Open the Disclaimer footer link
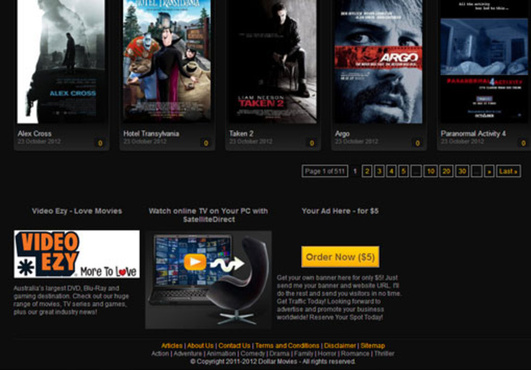The height and width of the screenshot is (370, 531). pyautogui.click(x=340, y=346)
